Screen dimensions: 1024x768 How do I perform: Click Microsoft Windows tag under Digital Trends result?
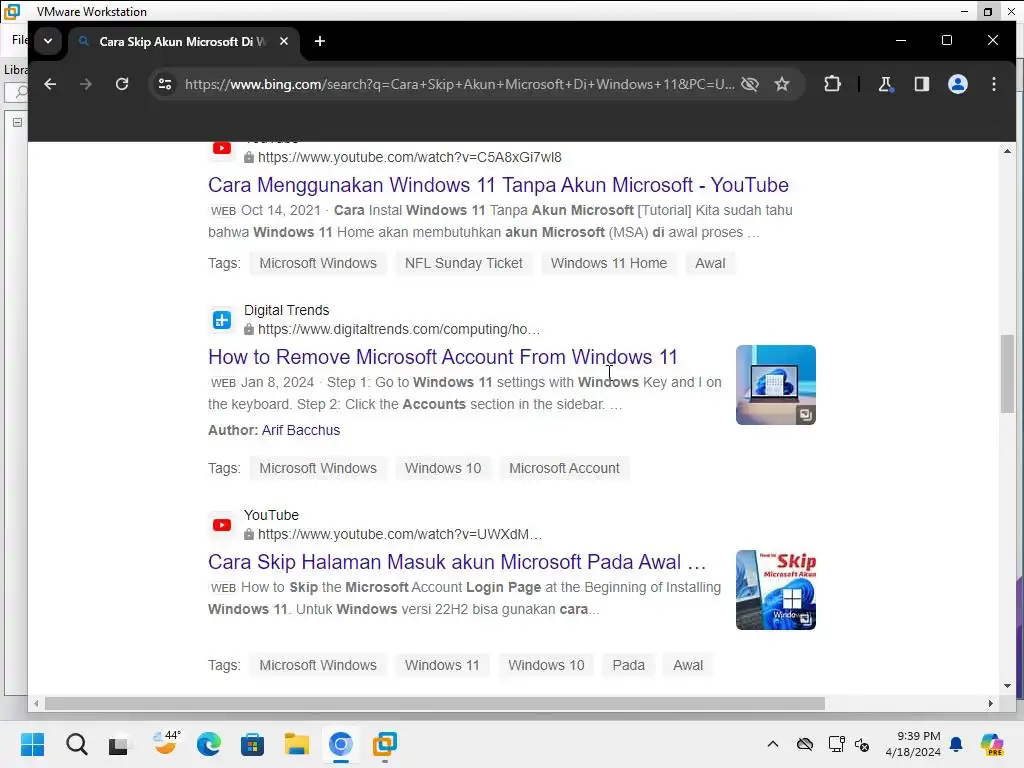(318, 468)
